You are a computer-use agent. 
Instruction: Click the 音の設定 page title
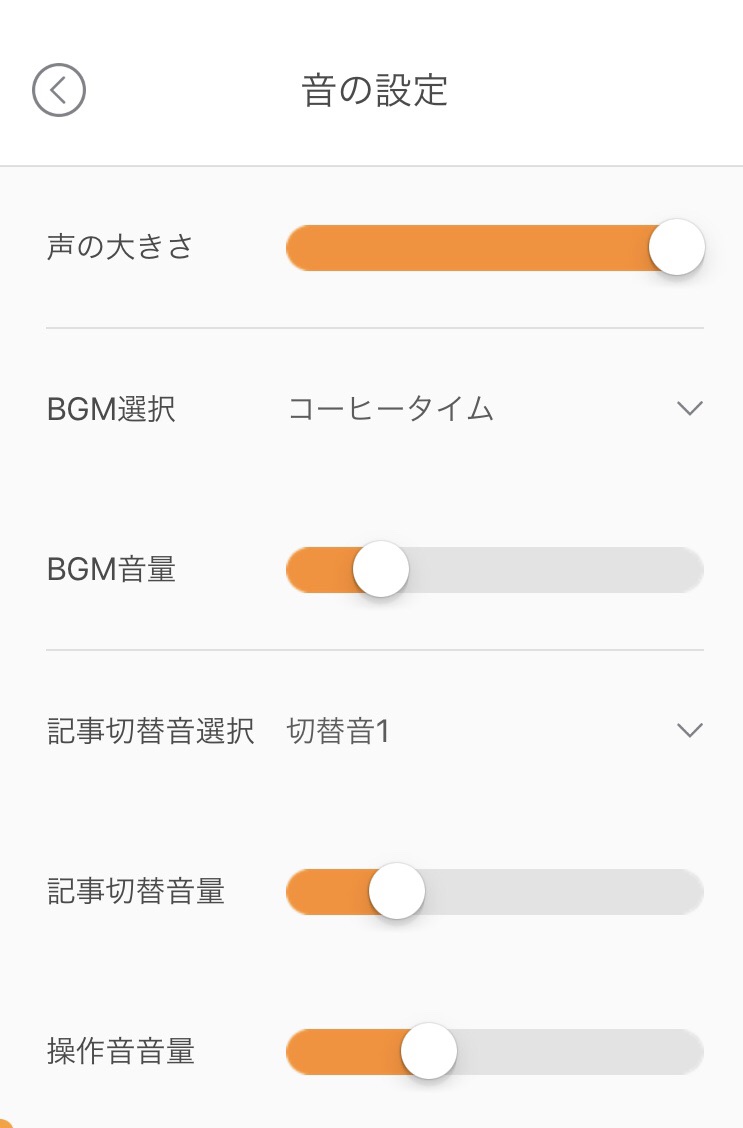375,91
